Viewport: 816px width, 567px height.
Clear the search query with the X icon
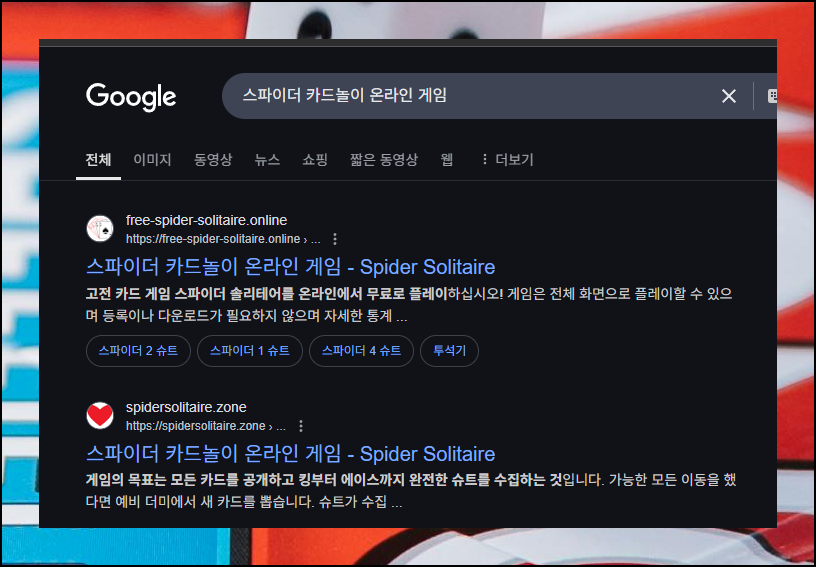click(x=729, y=96)
